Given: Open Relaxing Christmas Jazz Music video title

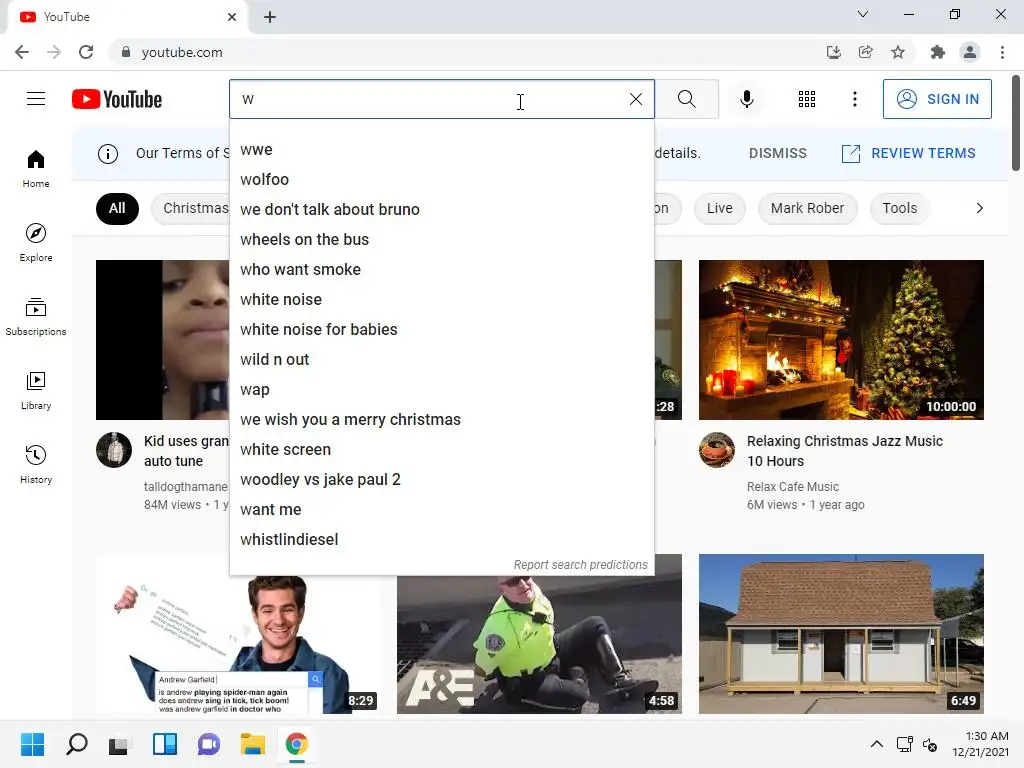Looking at the screenshot, I should pos(844,451).
